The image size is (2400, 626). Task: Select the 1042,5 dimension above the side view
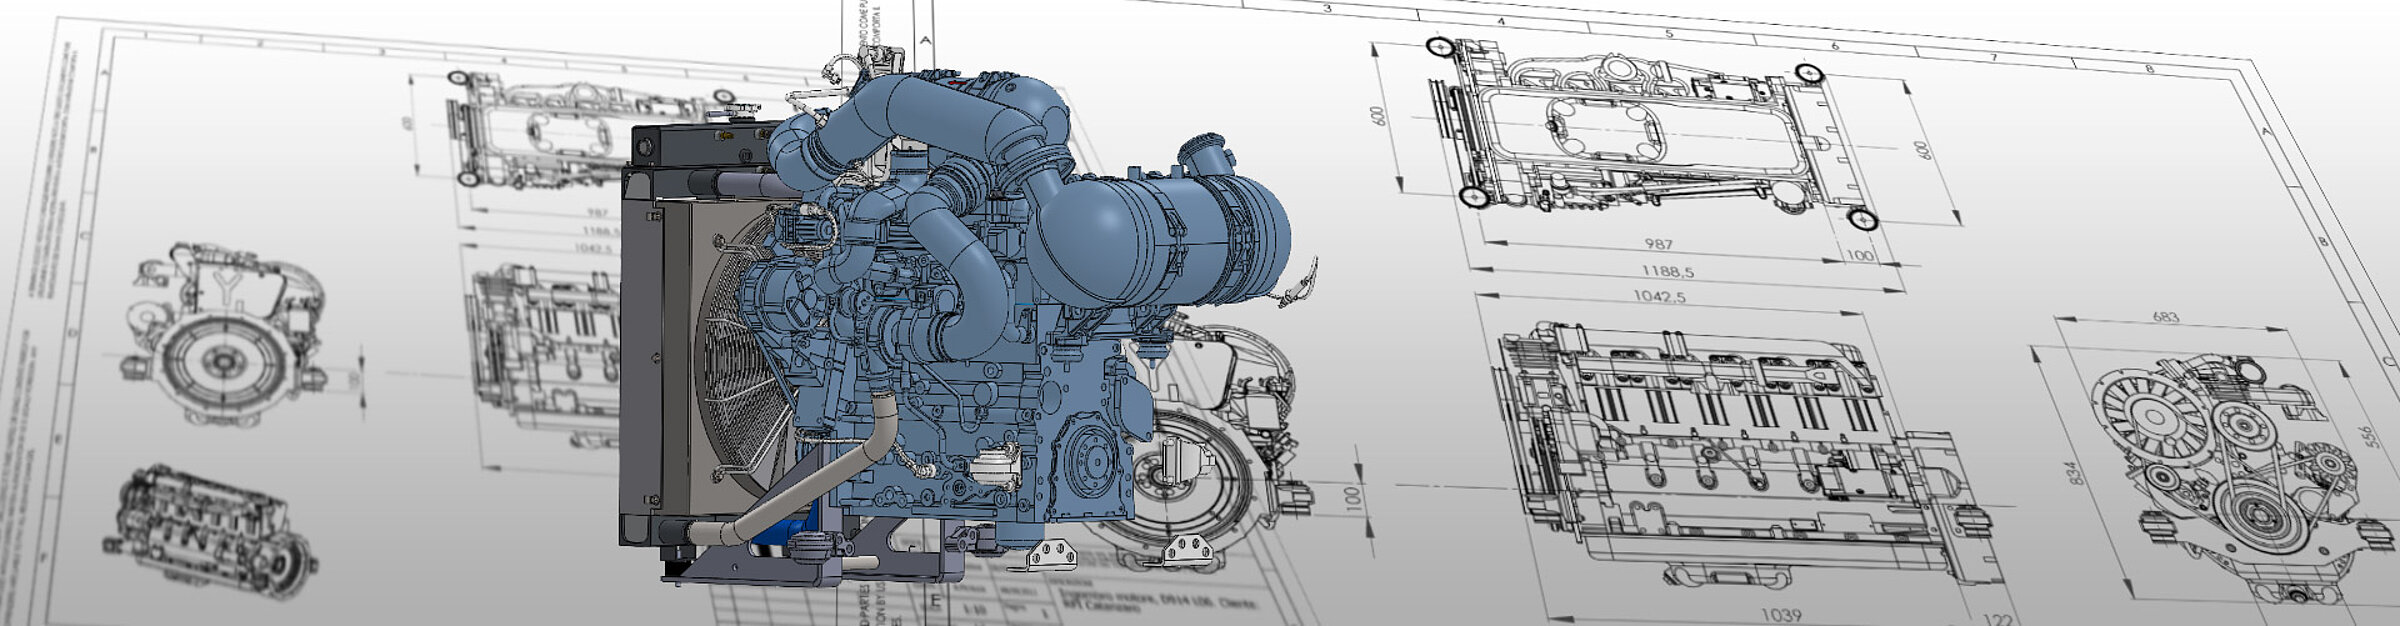(1659, 297)
